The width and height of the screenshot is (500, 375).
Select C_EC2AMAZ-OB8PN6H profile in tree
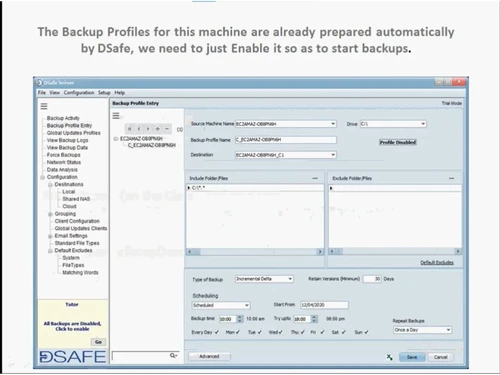[x=152, y=145]
